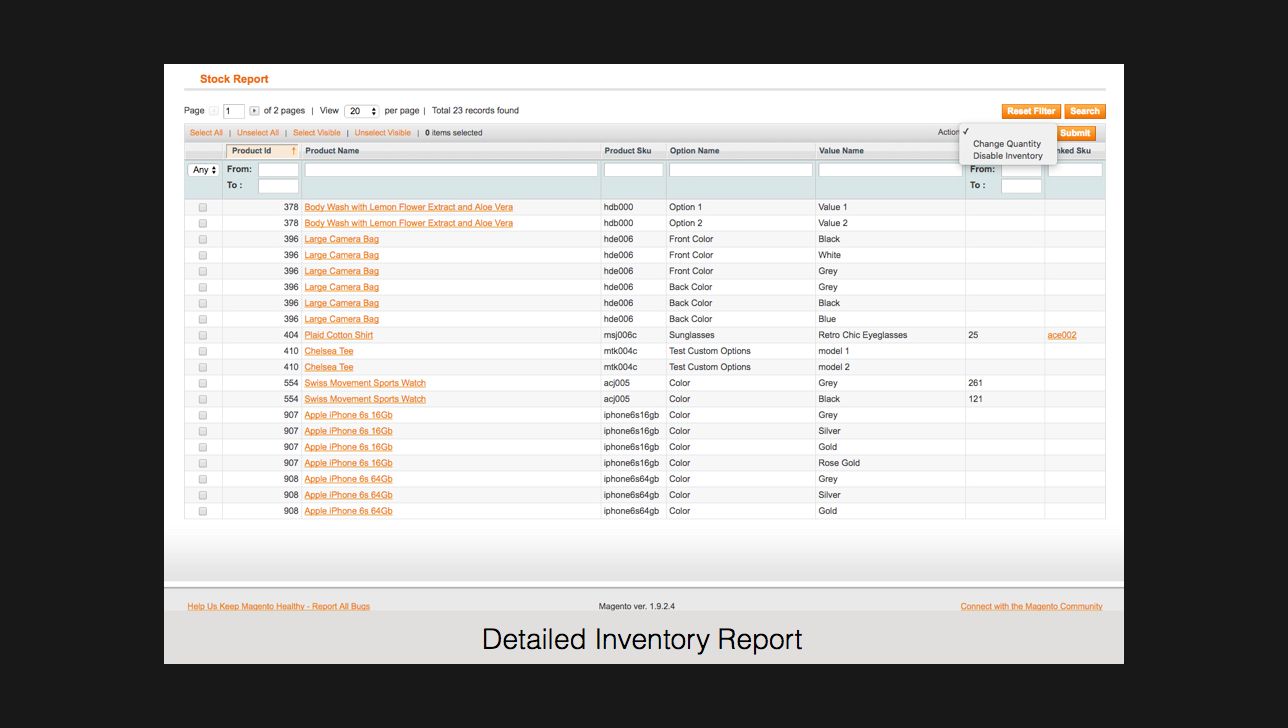Click the next page arrow icon
Screen dimensions: 1288x728
(254, 110)
